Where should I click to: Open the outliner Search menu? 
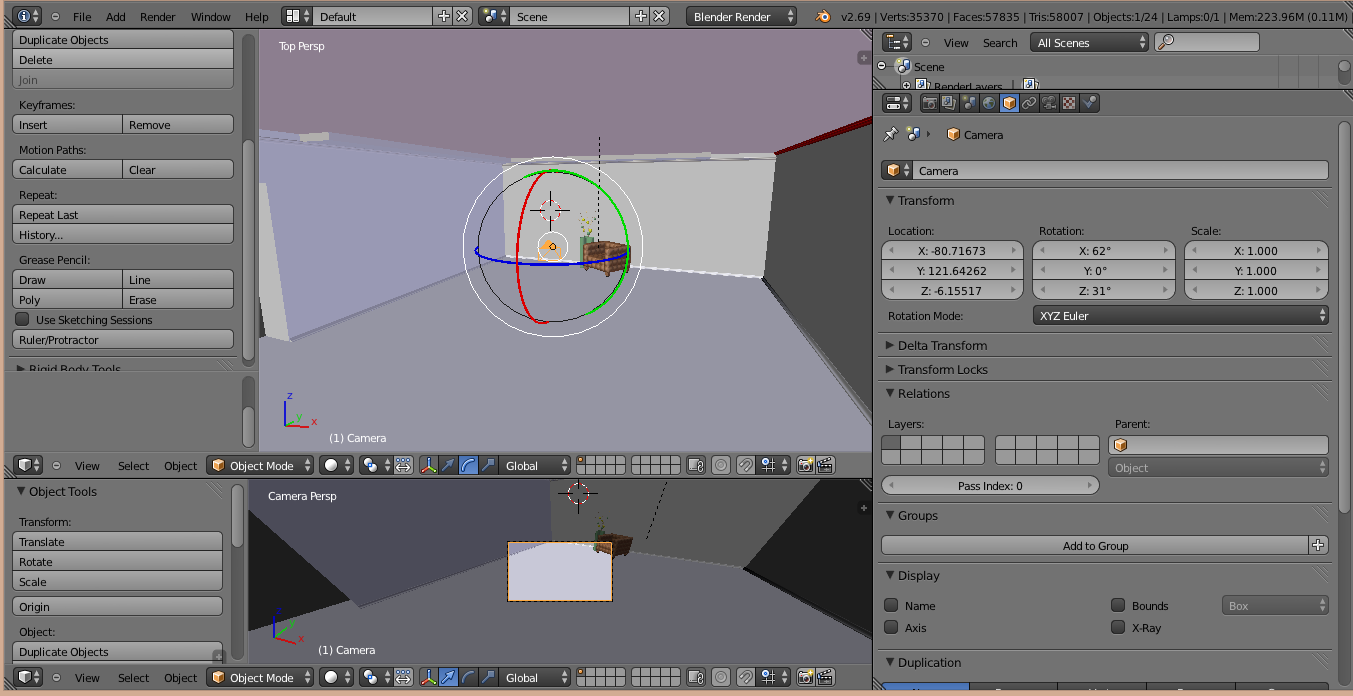pyautogui.click(x=1000, y=43)
